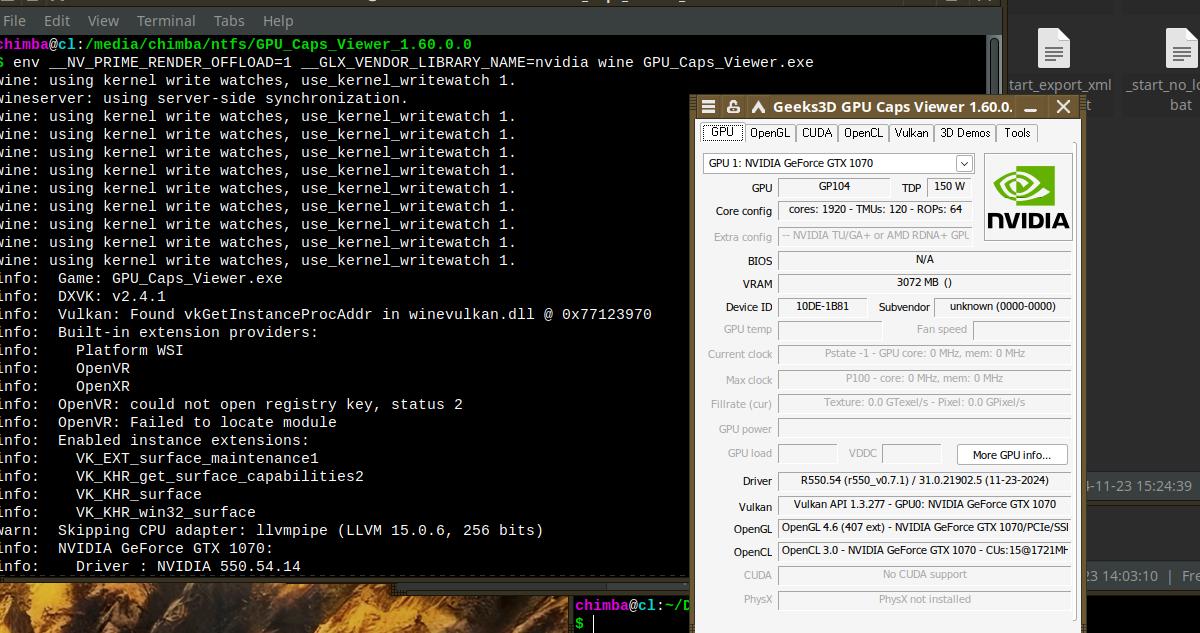Switch to the OpenCL tab

tap(863, 133)
